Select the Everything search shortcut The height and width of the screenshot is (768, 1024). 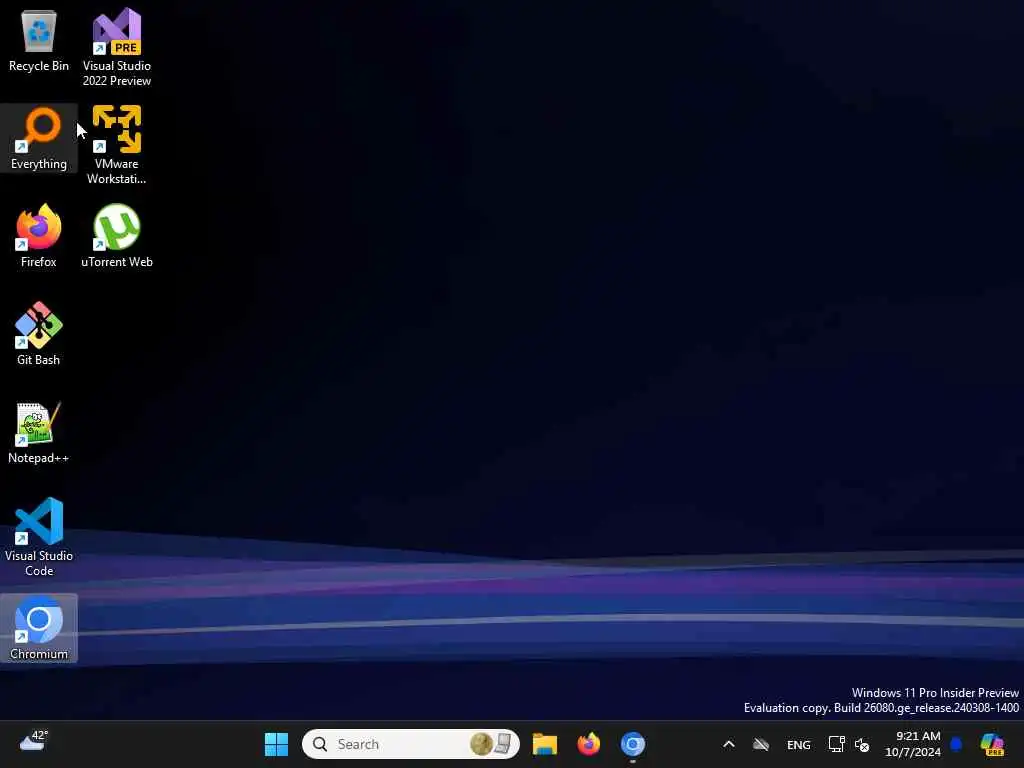pos(39,138)
